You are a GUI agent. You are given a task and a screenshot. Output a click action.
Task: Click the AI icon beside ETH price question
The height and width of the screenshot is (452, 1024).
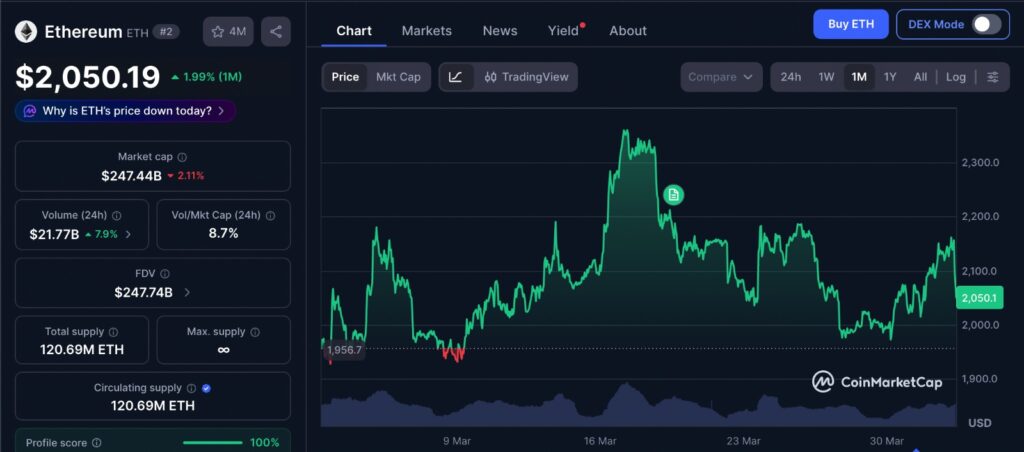[x=30, y=111]
